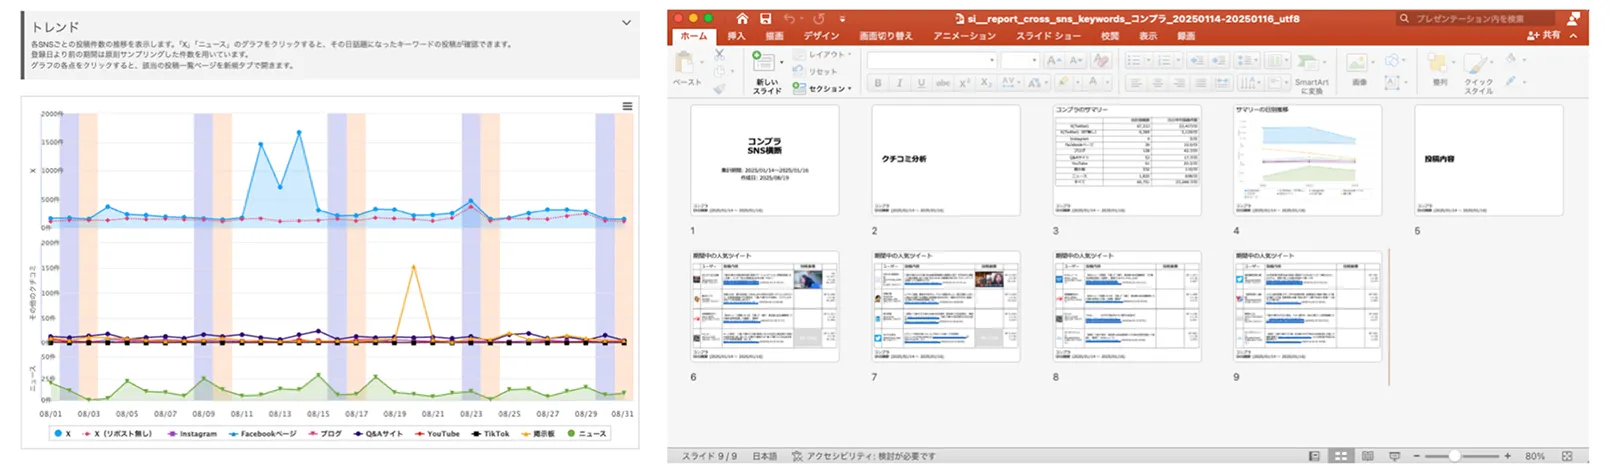The width and height of the screenshot is (1610, 472).
Task: Adjust the zoom slider in status bar
Action: tap(1454, 456)
